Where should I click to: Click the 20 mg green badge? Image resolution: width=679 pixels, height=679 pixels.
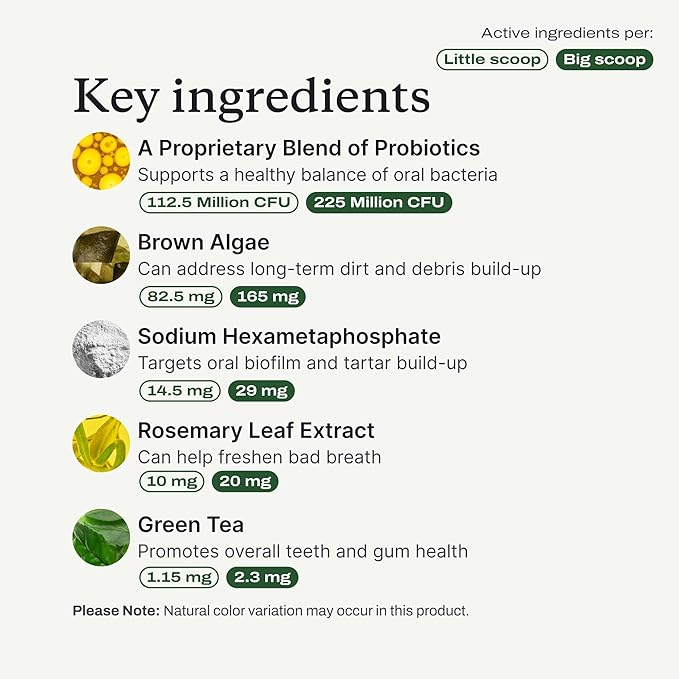(245, 481)
